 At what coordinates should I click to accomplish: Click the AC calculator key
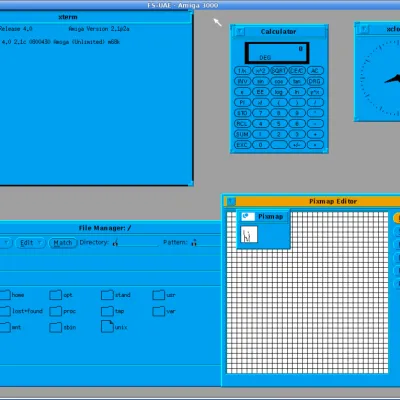pos(315,71)
